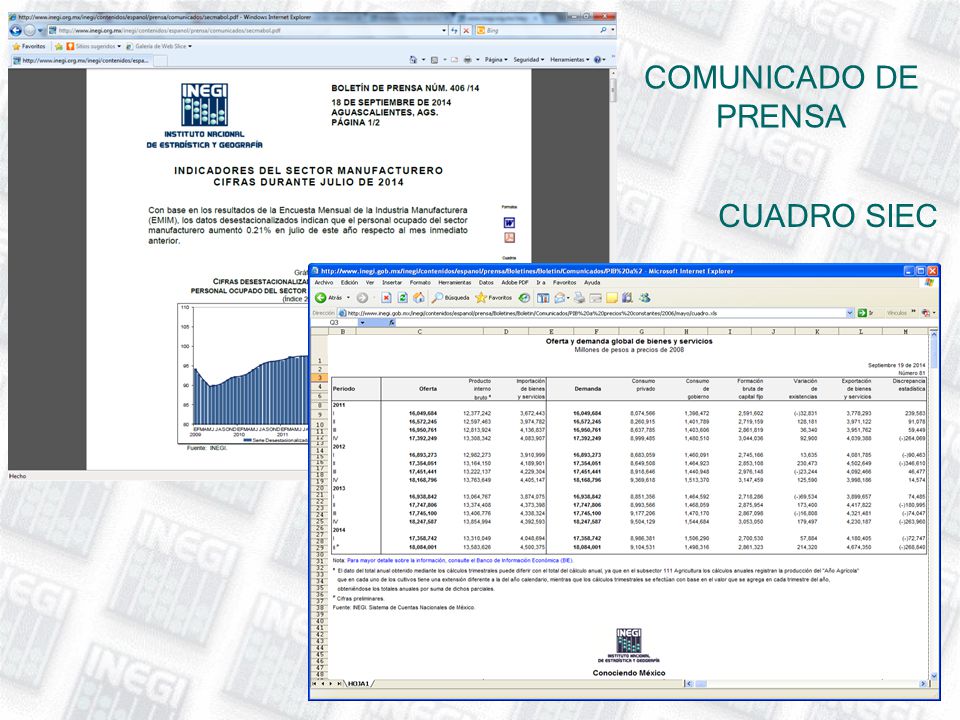
Task: Open Favoritos star button in the PDF window
Action: point(29,46)
